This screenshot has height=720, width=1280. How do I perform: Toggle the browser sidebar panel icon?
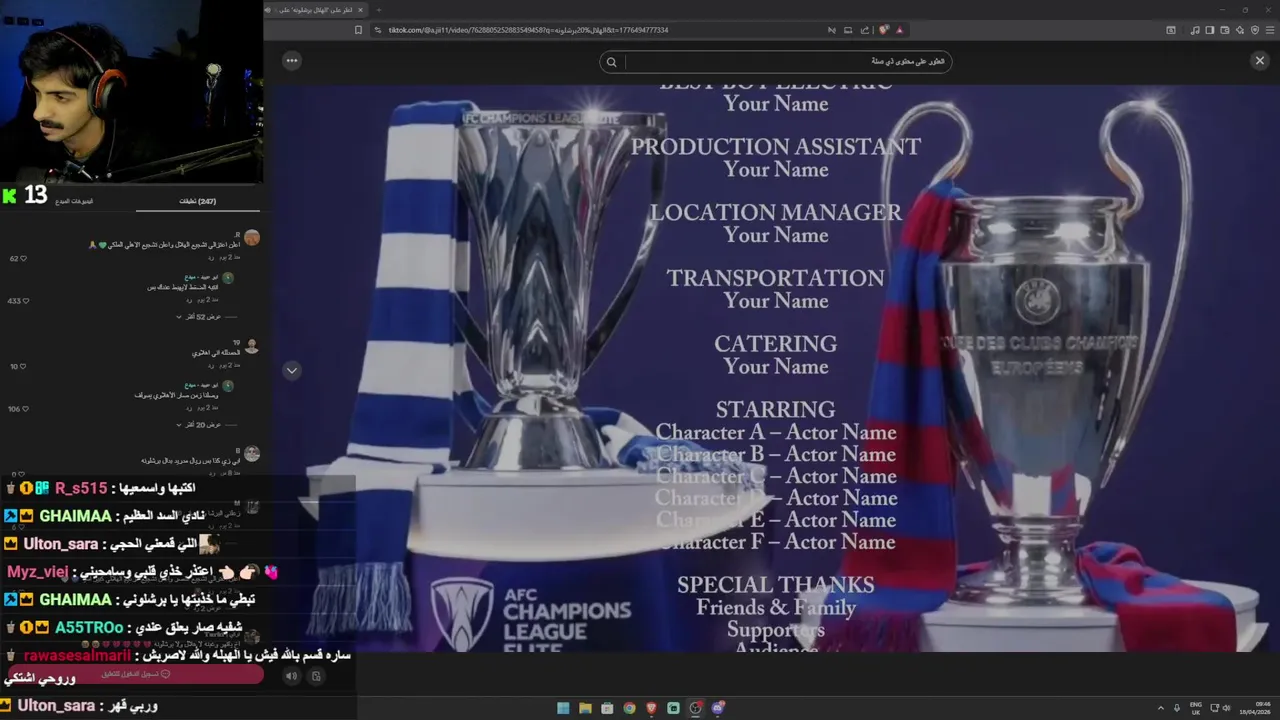pyautogui.click(x=1210, y=30)
